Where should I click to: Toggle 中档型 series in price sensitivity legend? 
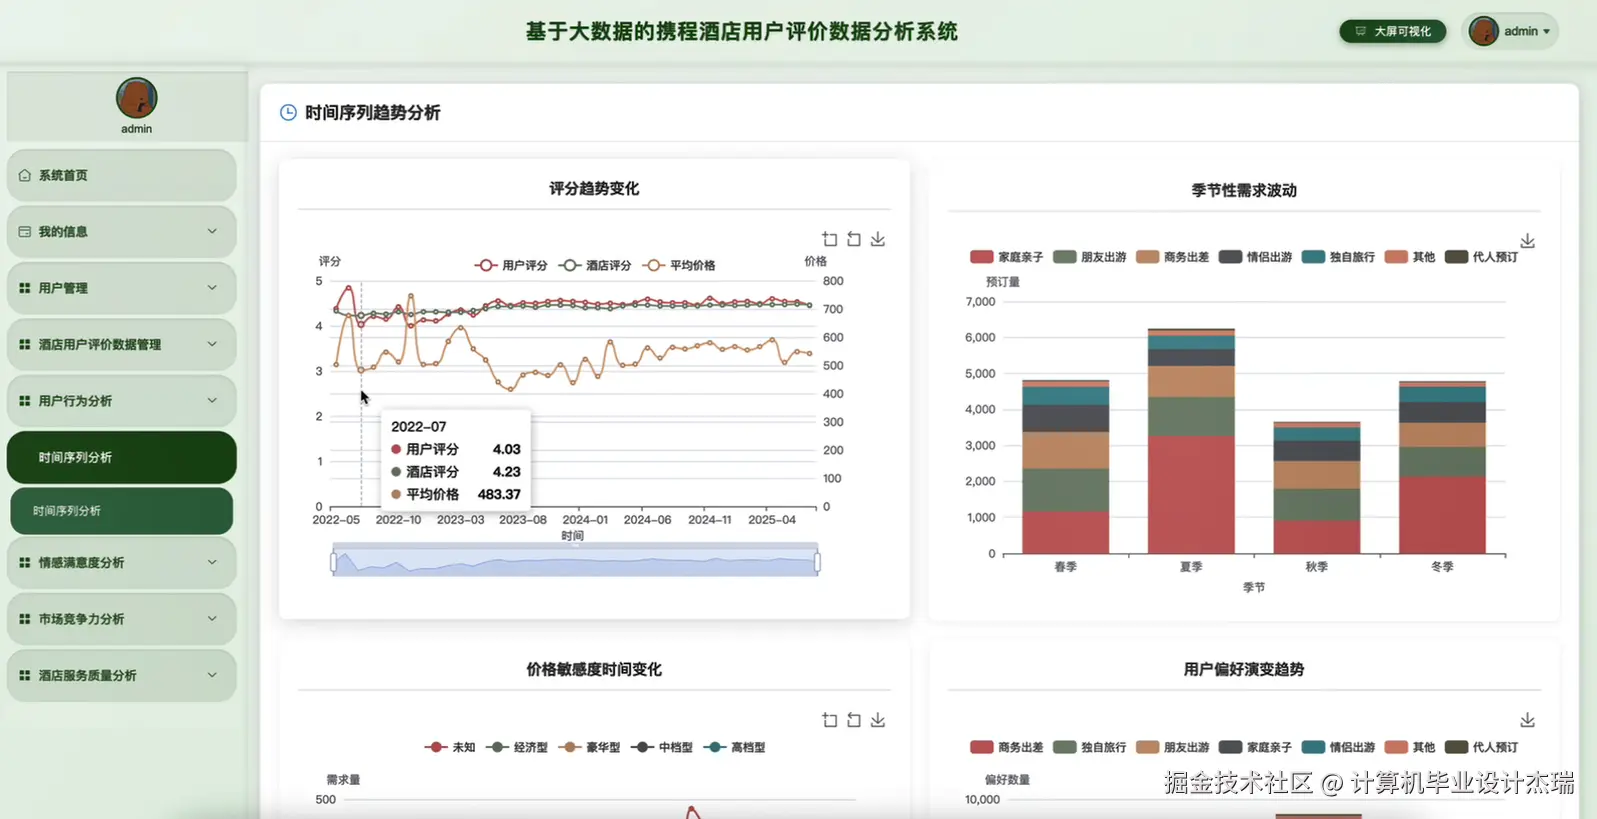pyautogui.click(x=662, y=747)
